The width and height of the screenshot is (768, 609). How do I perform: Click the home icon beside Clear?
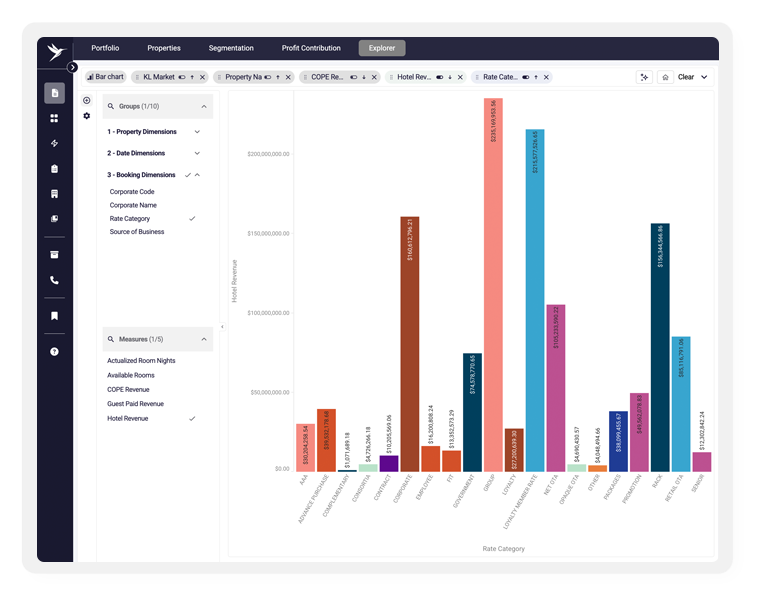pyautogui.click(x=665, y=77)
